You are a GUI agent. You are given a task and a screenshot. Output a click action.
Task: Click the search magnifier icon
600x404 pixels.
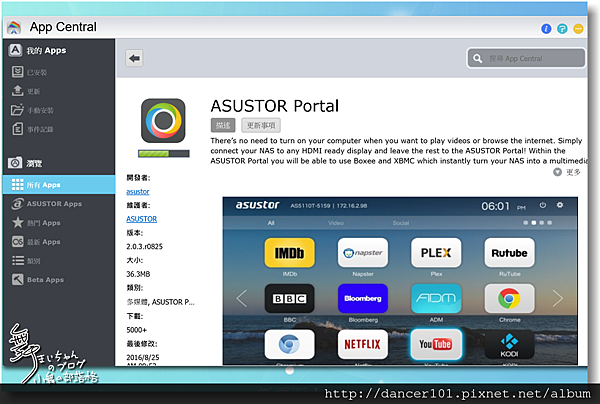(478, 59)
